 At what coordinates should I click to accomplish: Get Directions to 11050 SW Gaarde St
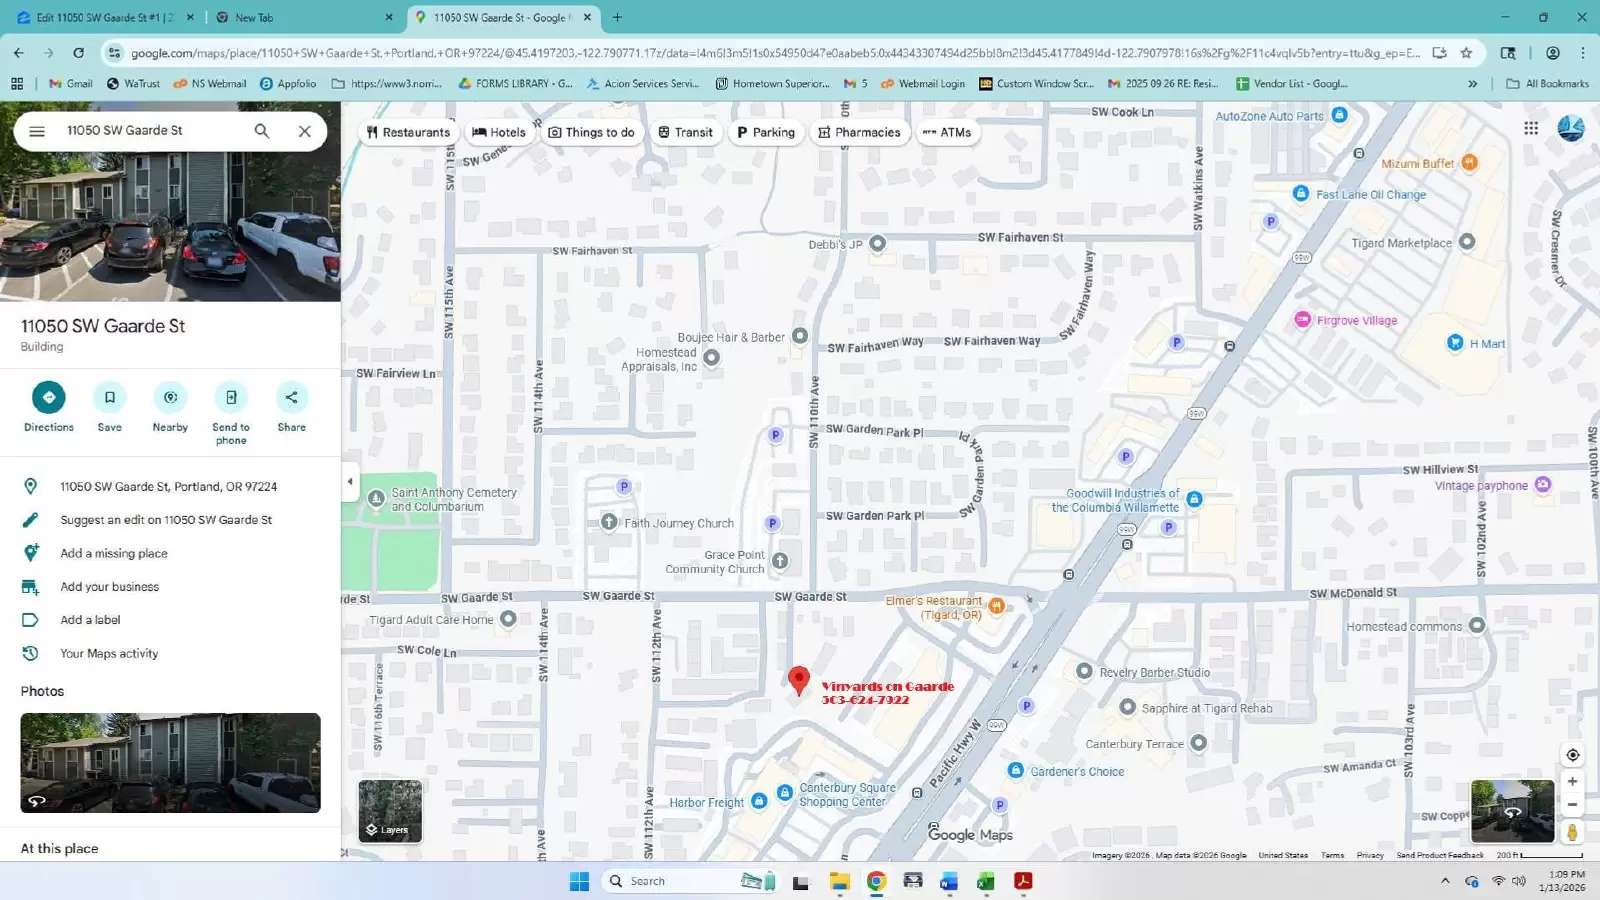coord(49,398)
